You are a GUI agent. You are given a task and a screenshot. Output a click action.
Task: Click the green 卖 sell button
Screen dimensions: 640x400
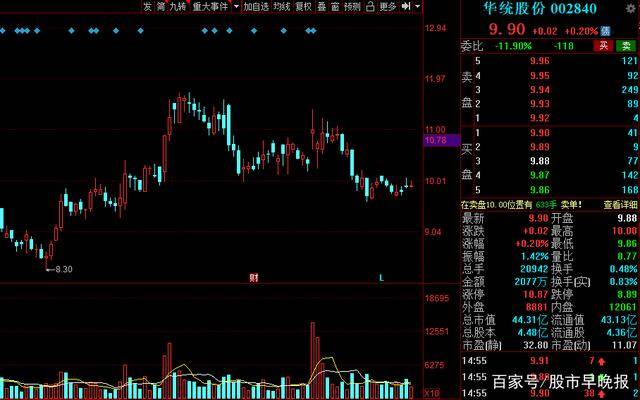[626, 45]
